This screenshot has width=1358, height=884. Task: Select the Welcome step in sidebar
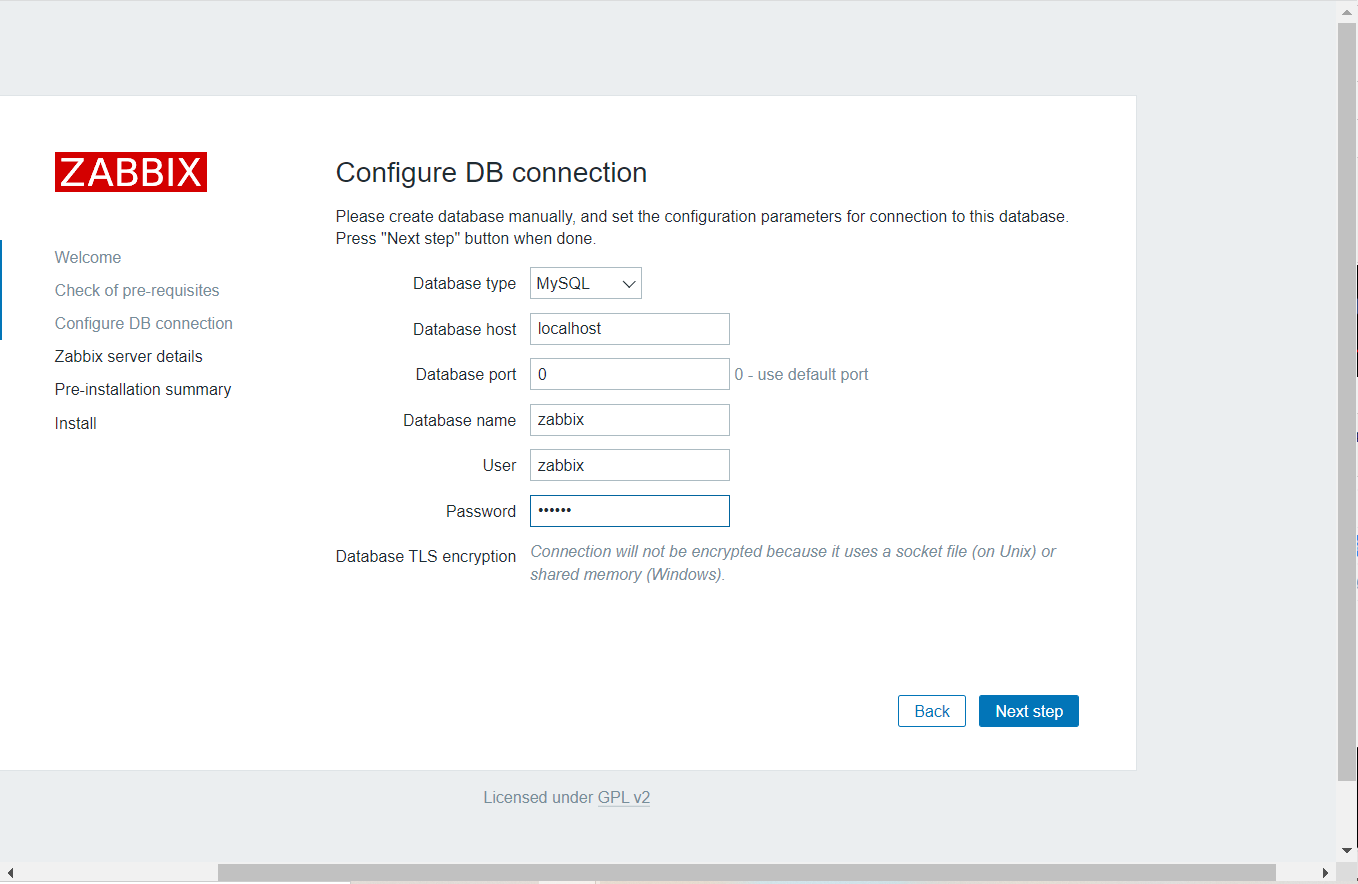click(88, 257)
